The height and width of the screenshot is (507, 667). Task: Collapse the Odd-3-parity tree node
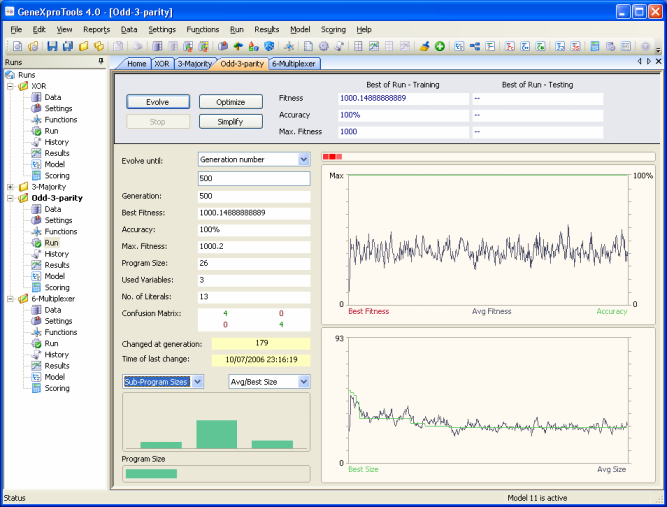pyautogui.click(x=10, y=198)
